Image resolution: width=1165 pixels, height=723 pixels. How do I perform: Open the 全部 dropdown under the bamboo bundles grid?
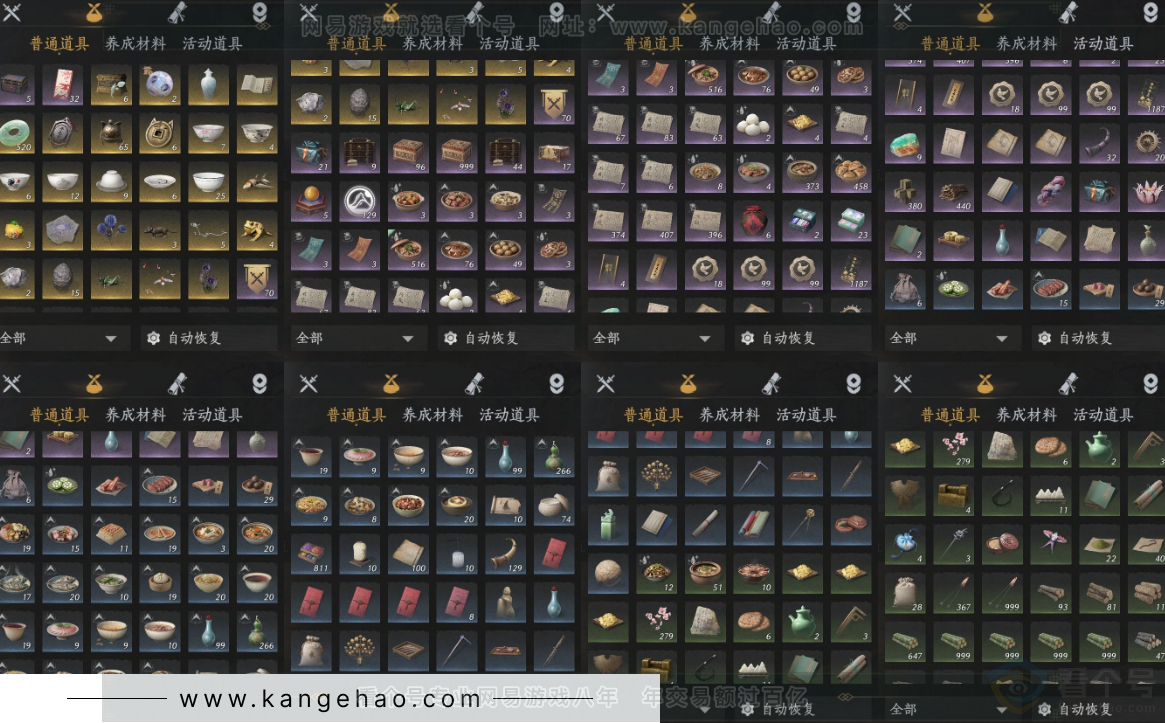950,709
